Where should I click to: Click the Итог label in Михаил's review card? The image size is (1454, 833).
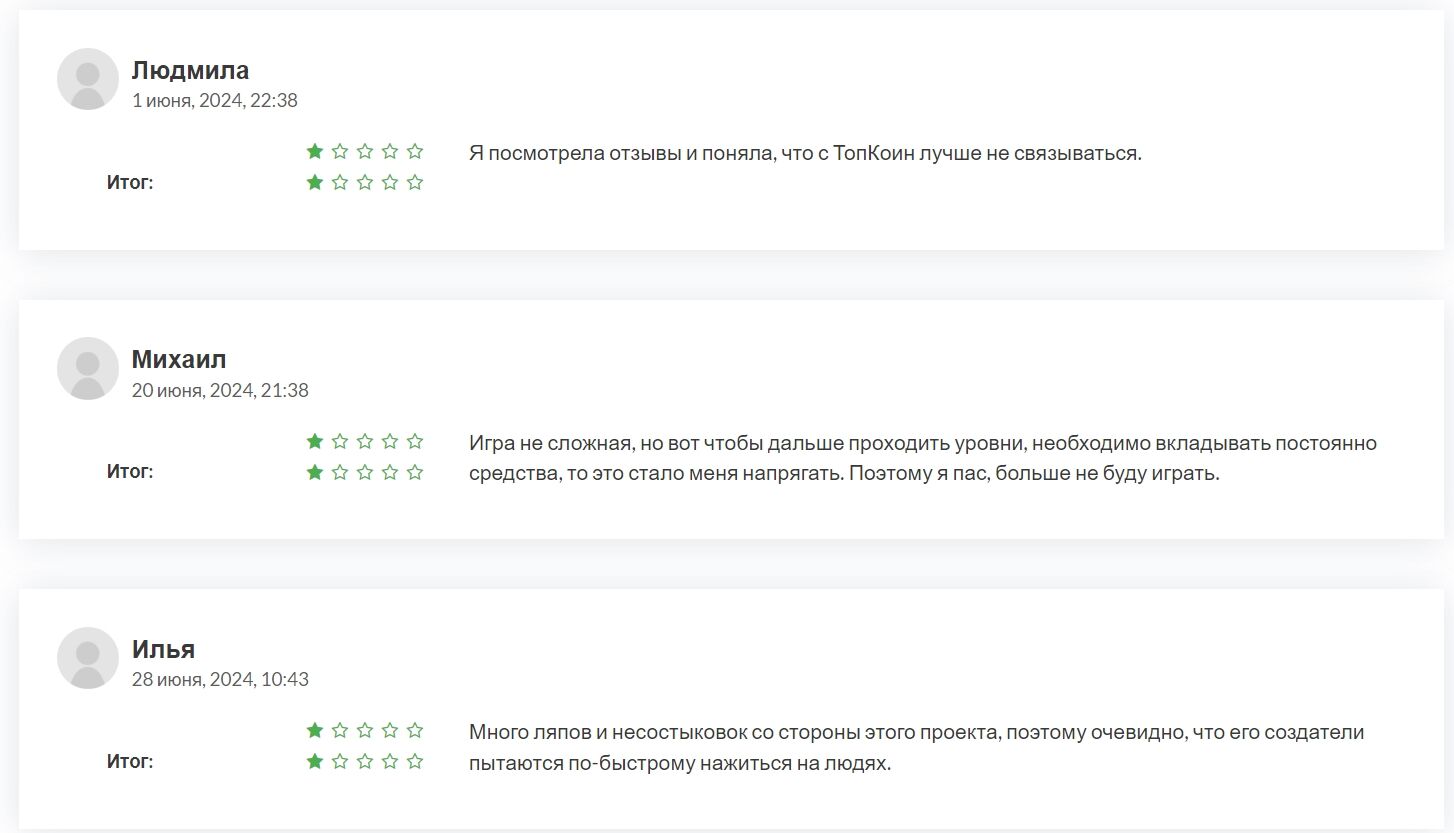pyautogui.click(x=130, y=471)
